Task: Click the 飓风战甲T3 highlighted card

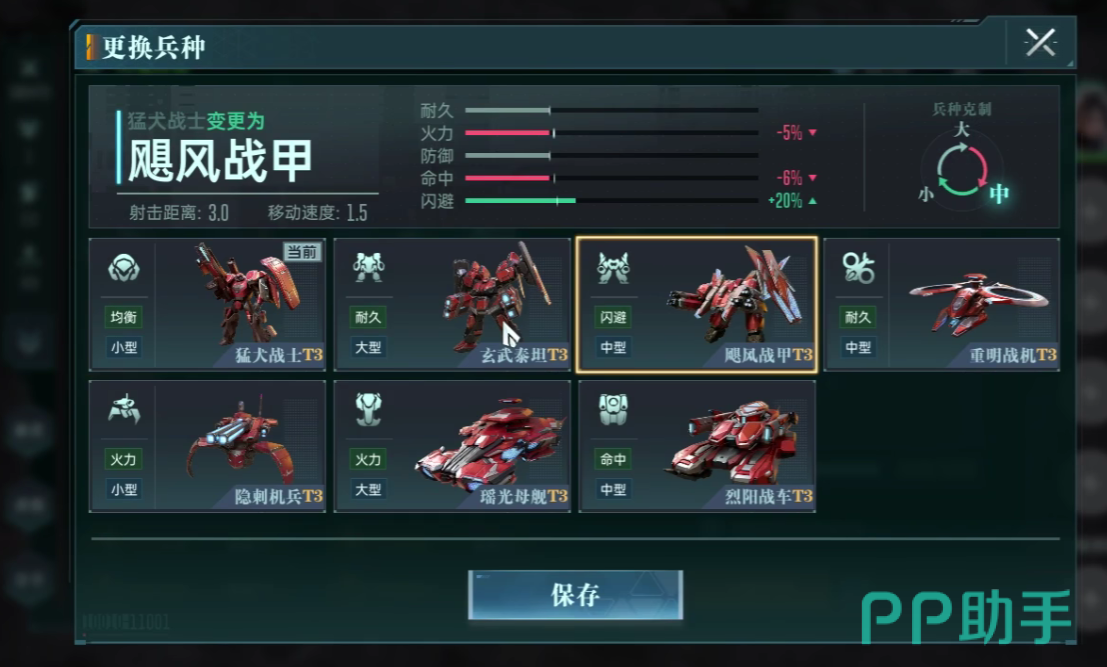Action: point(697,304)
